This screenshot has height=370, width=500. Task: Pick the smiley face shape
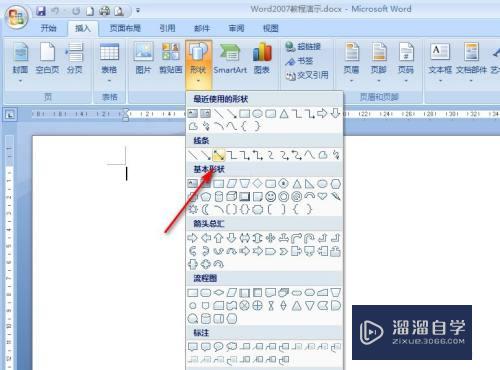tap(270, 197)
